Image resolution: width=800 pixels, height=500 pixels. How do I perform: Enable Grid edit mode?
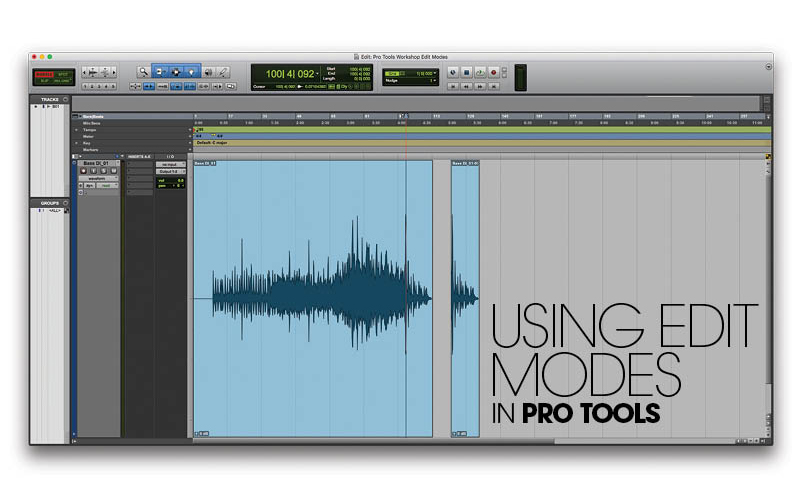[x=63, y=81]
